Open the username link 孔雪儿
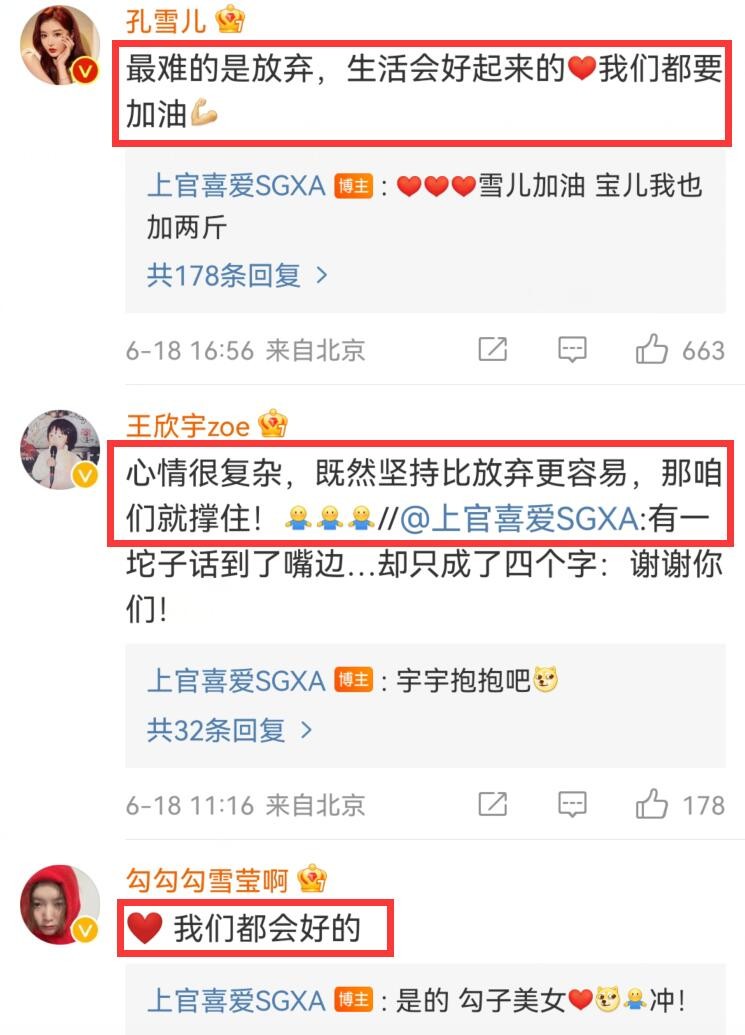Screen dimensions: 745x1035 pyautogui.click(x=166, y=20)
